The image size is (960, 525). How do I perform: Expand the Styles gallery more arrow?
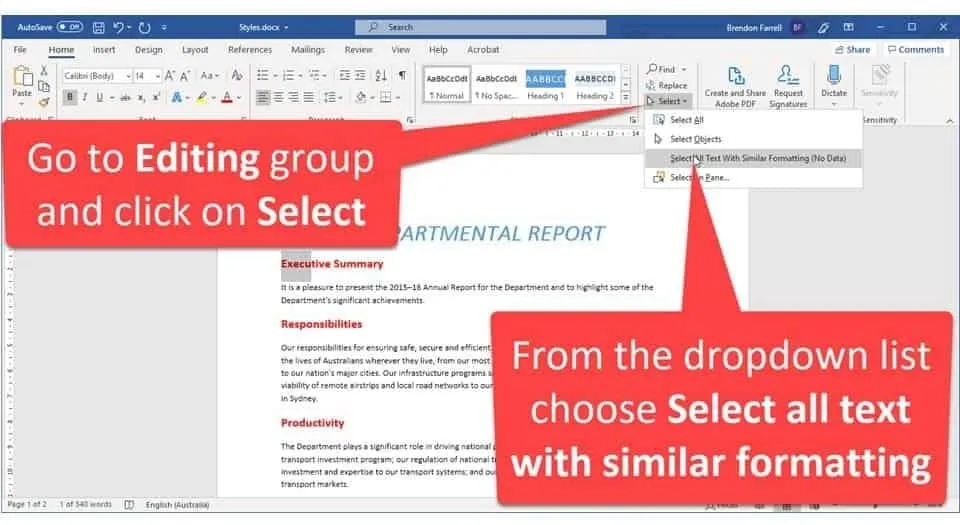coord(625,97)
